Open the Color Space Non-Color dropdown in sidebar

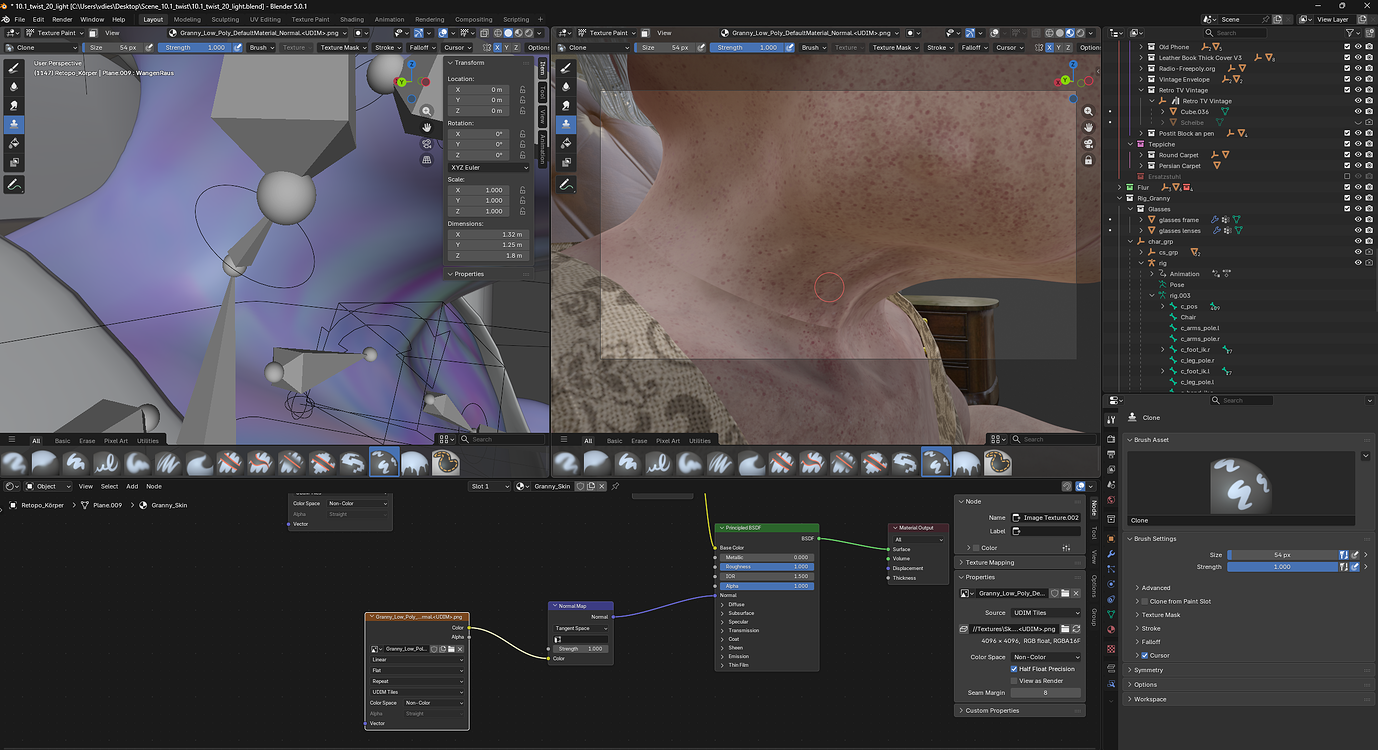[1046, 657]
